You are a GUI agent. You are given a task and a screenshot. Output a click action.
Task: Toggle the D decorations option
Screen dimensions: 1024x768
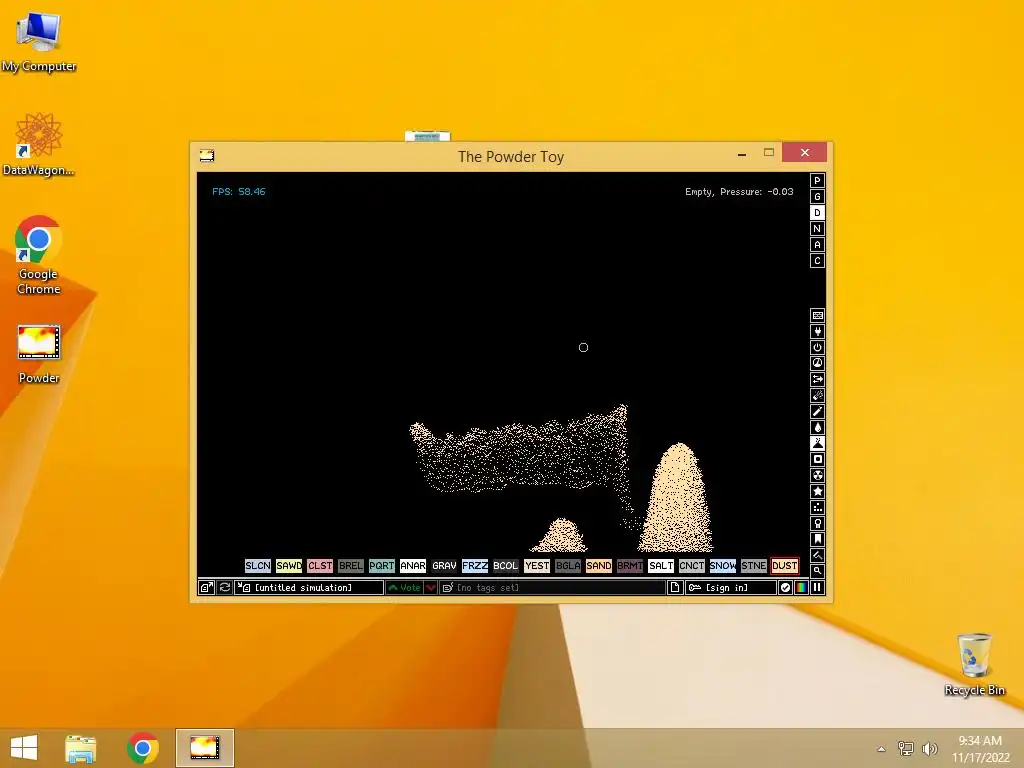click(817, 213)
